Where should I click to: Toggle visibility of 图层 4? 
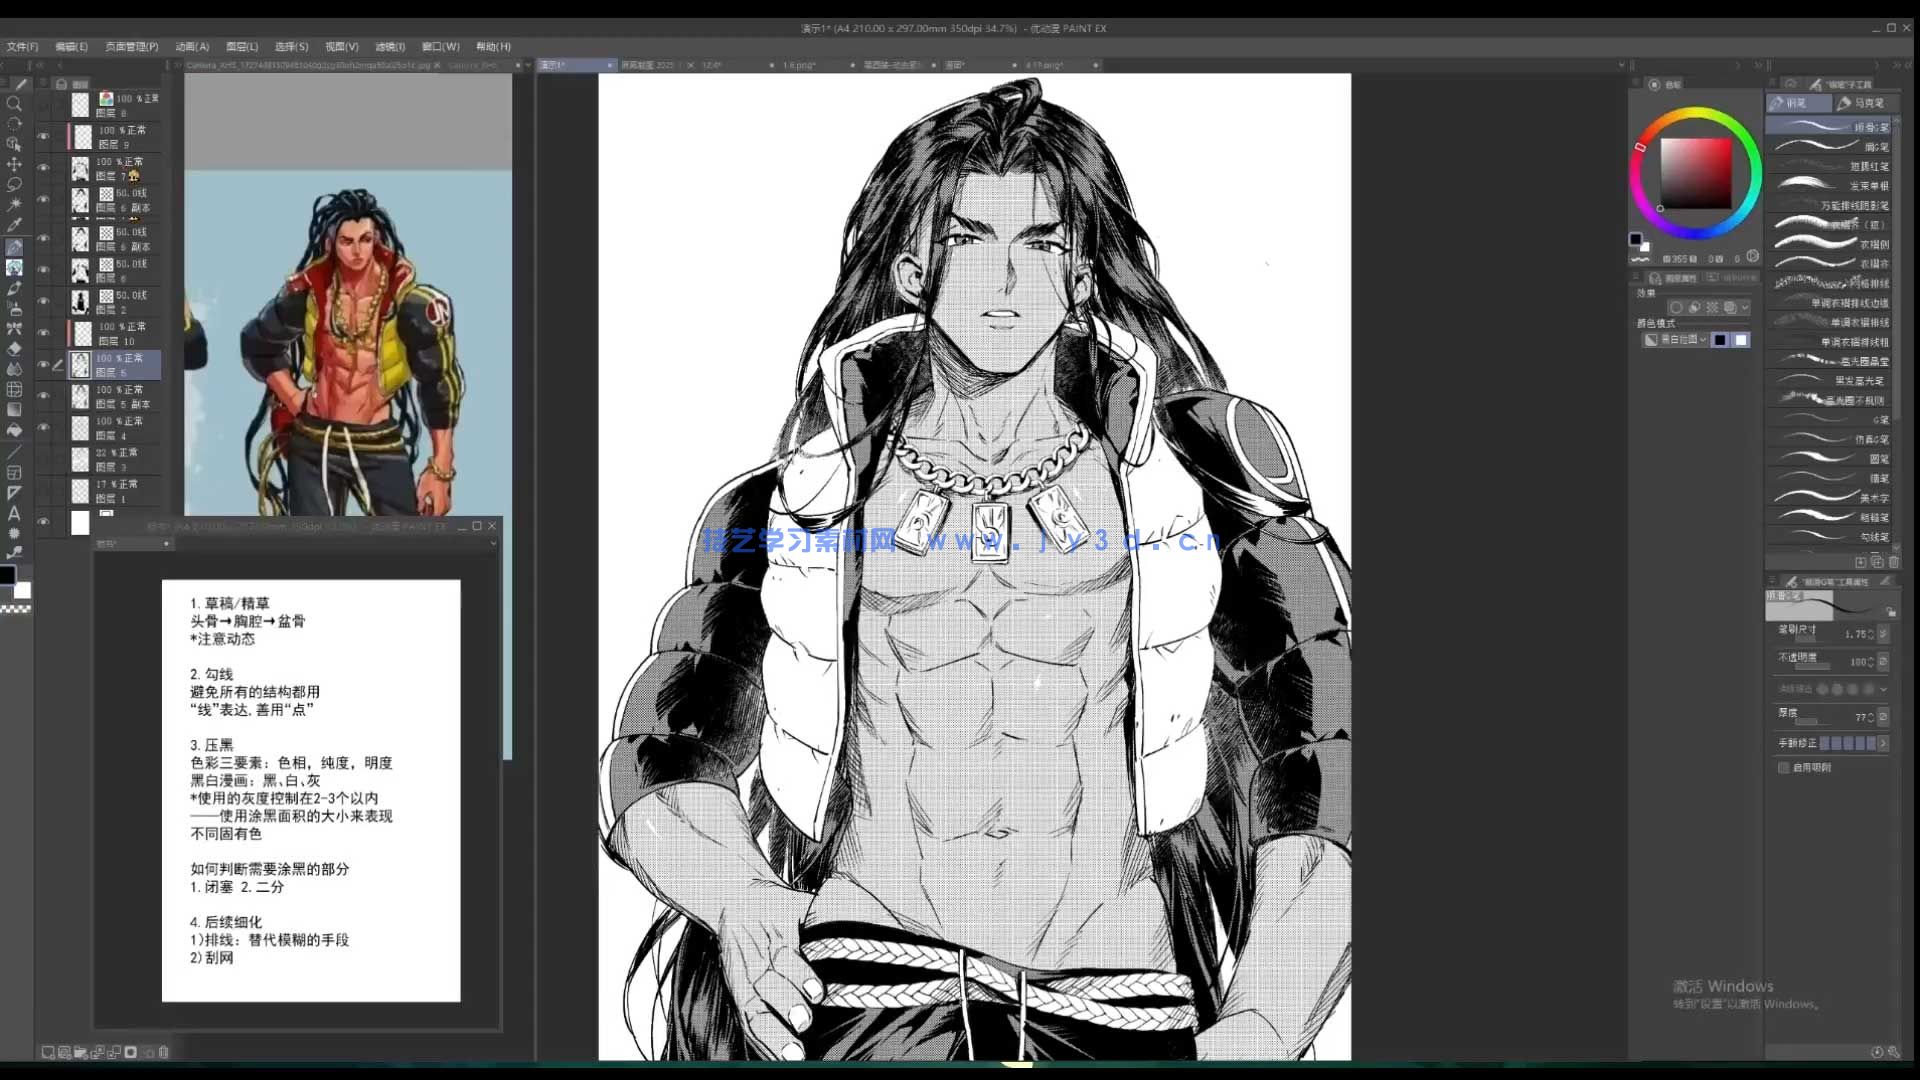click(43, 427)
